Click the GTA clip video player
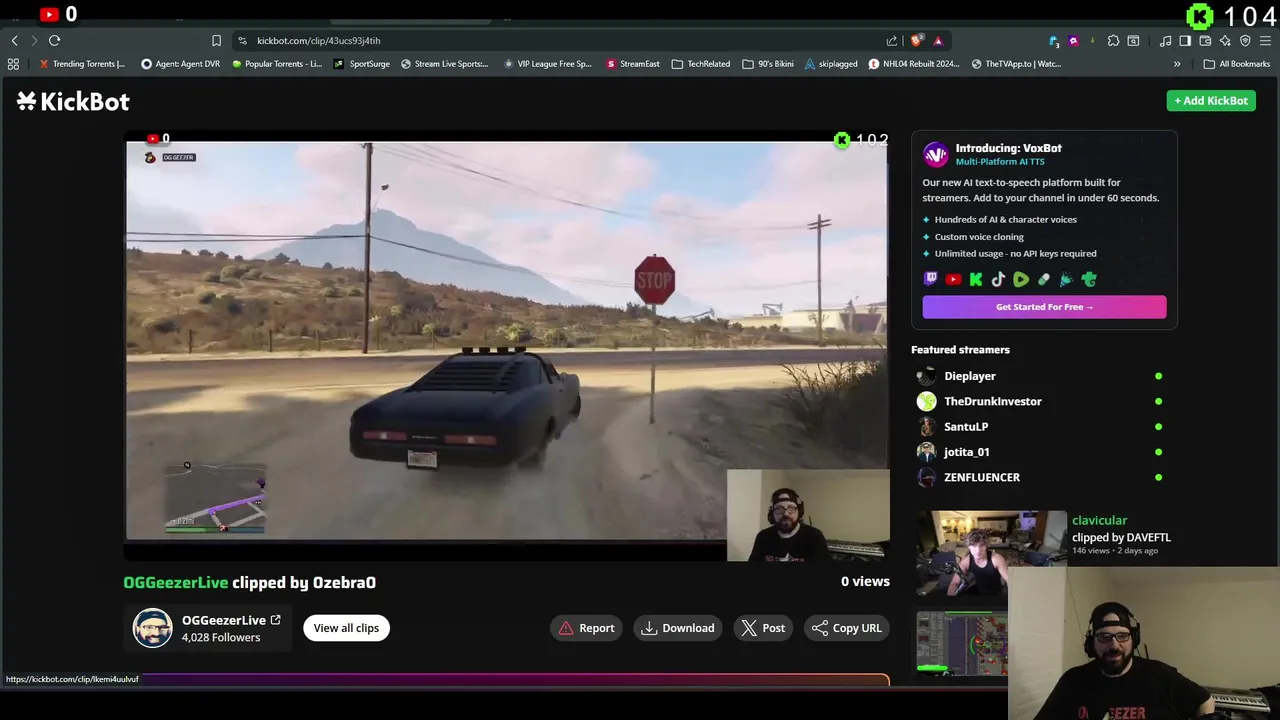The image size is (1280, 720). pos(506,346)
